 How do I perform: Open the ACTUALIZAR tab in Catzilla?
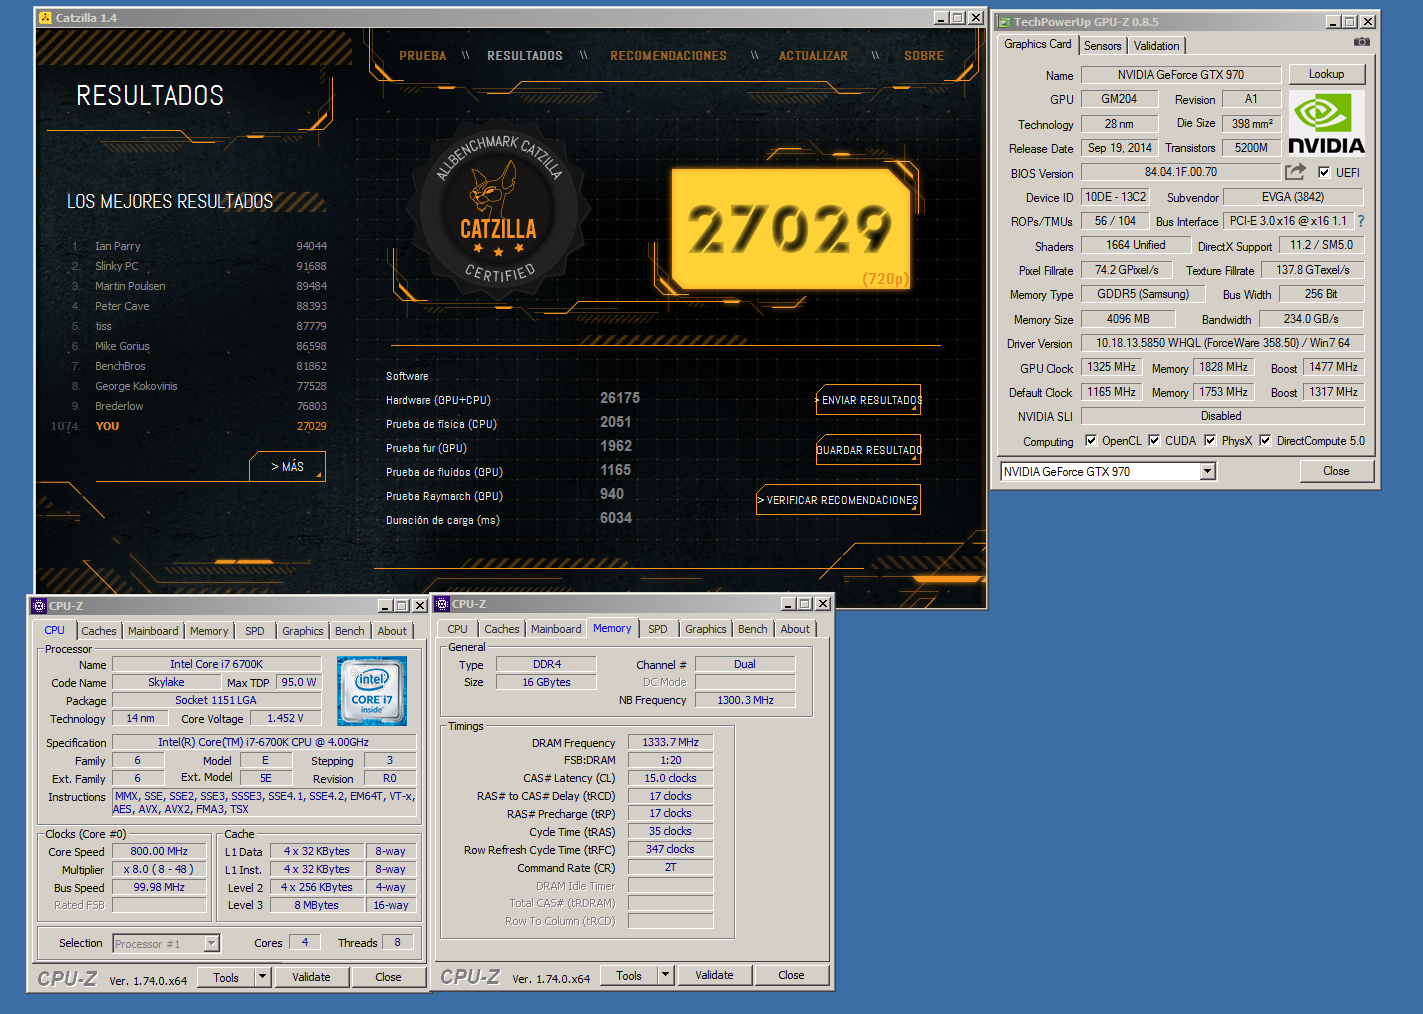[813, 56]
